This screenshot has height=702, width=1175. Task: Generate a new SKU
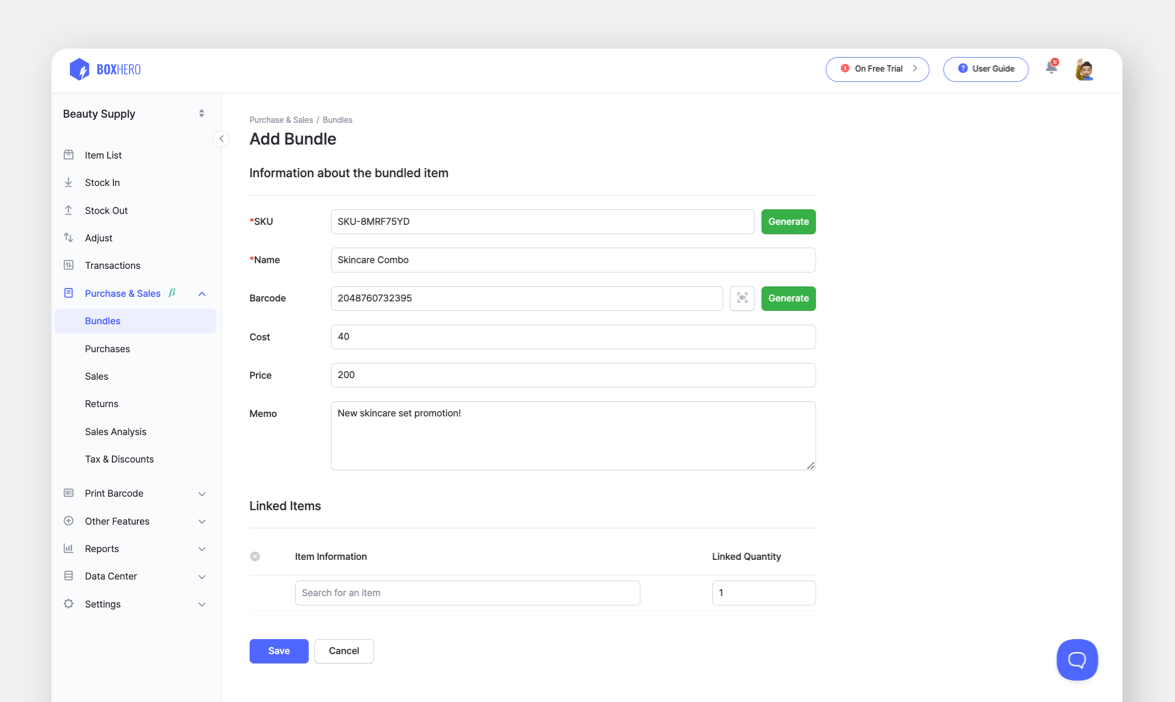coord(788,221)
